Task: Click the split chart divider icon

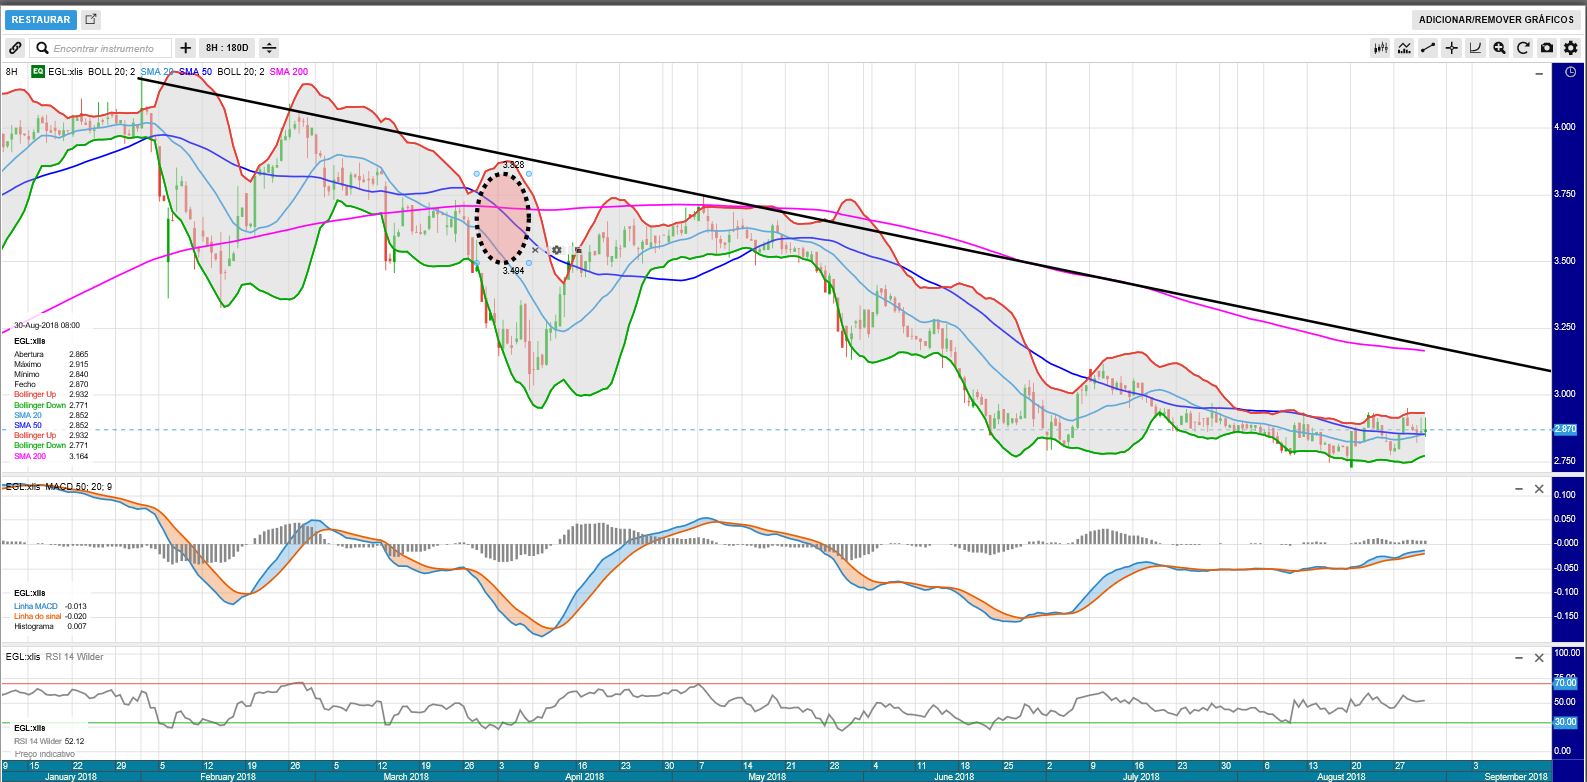Action: pos(269,48)
